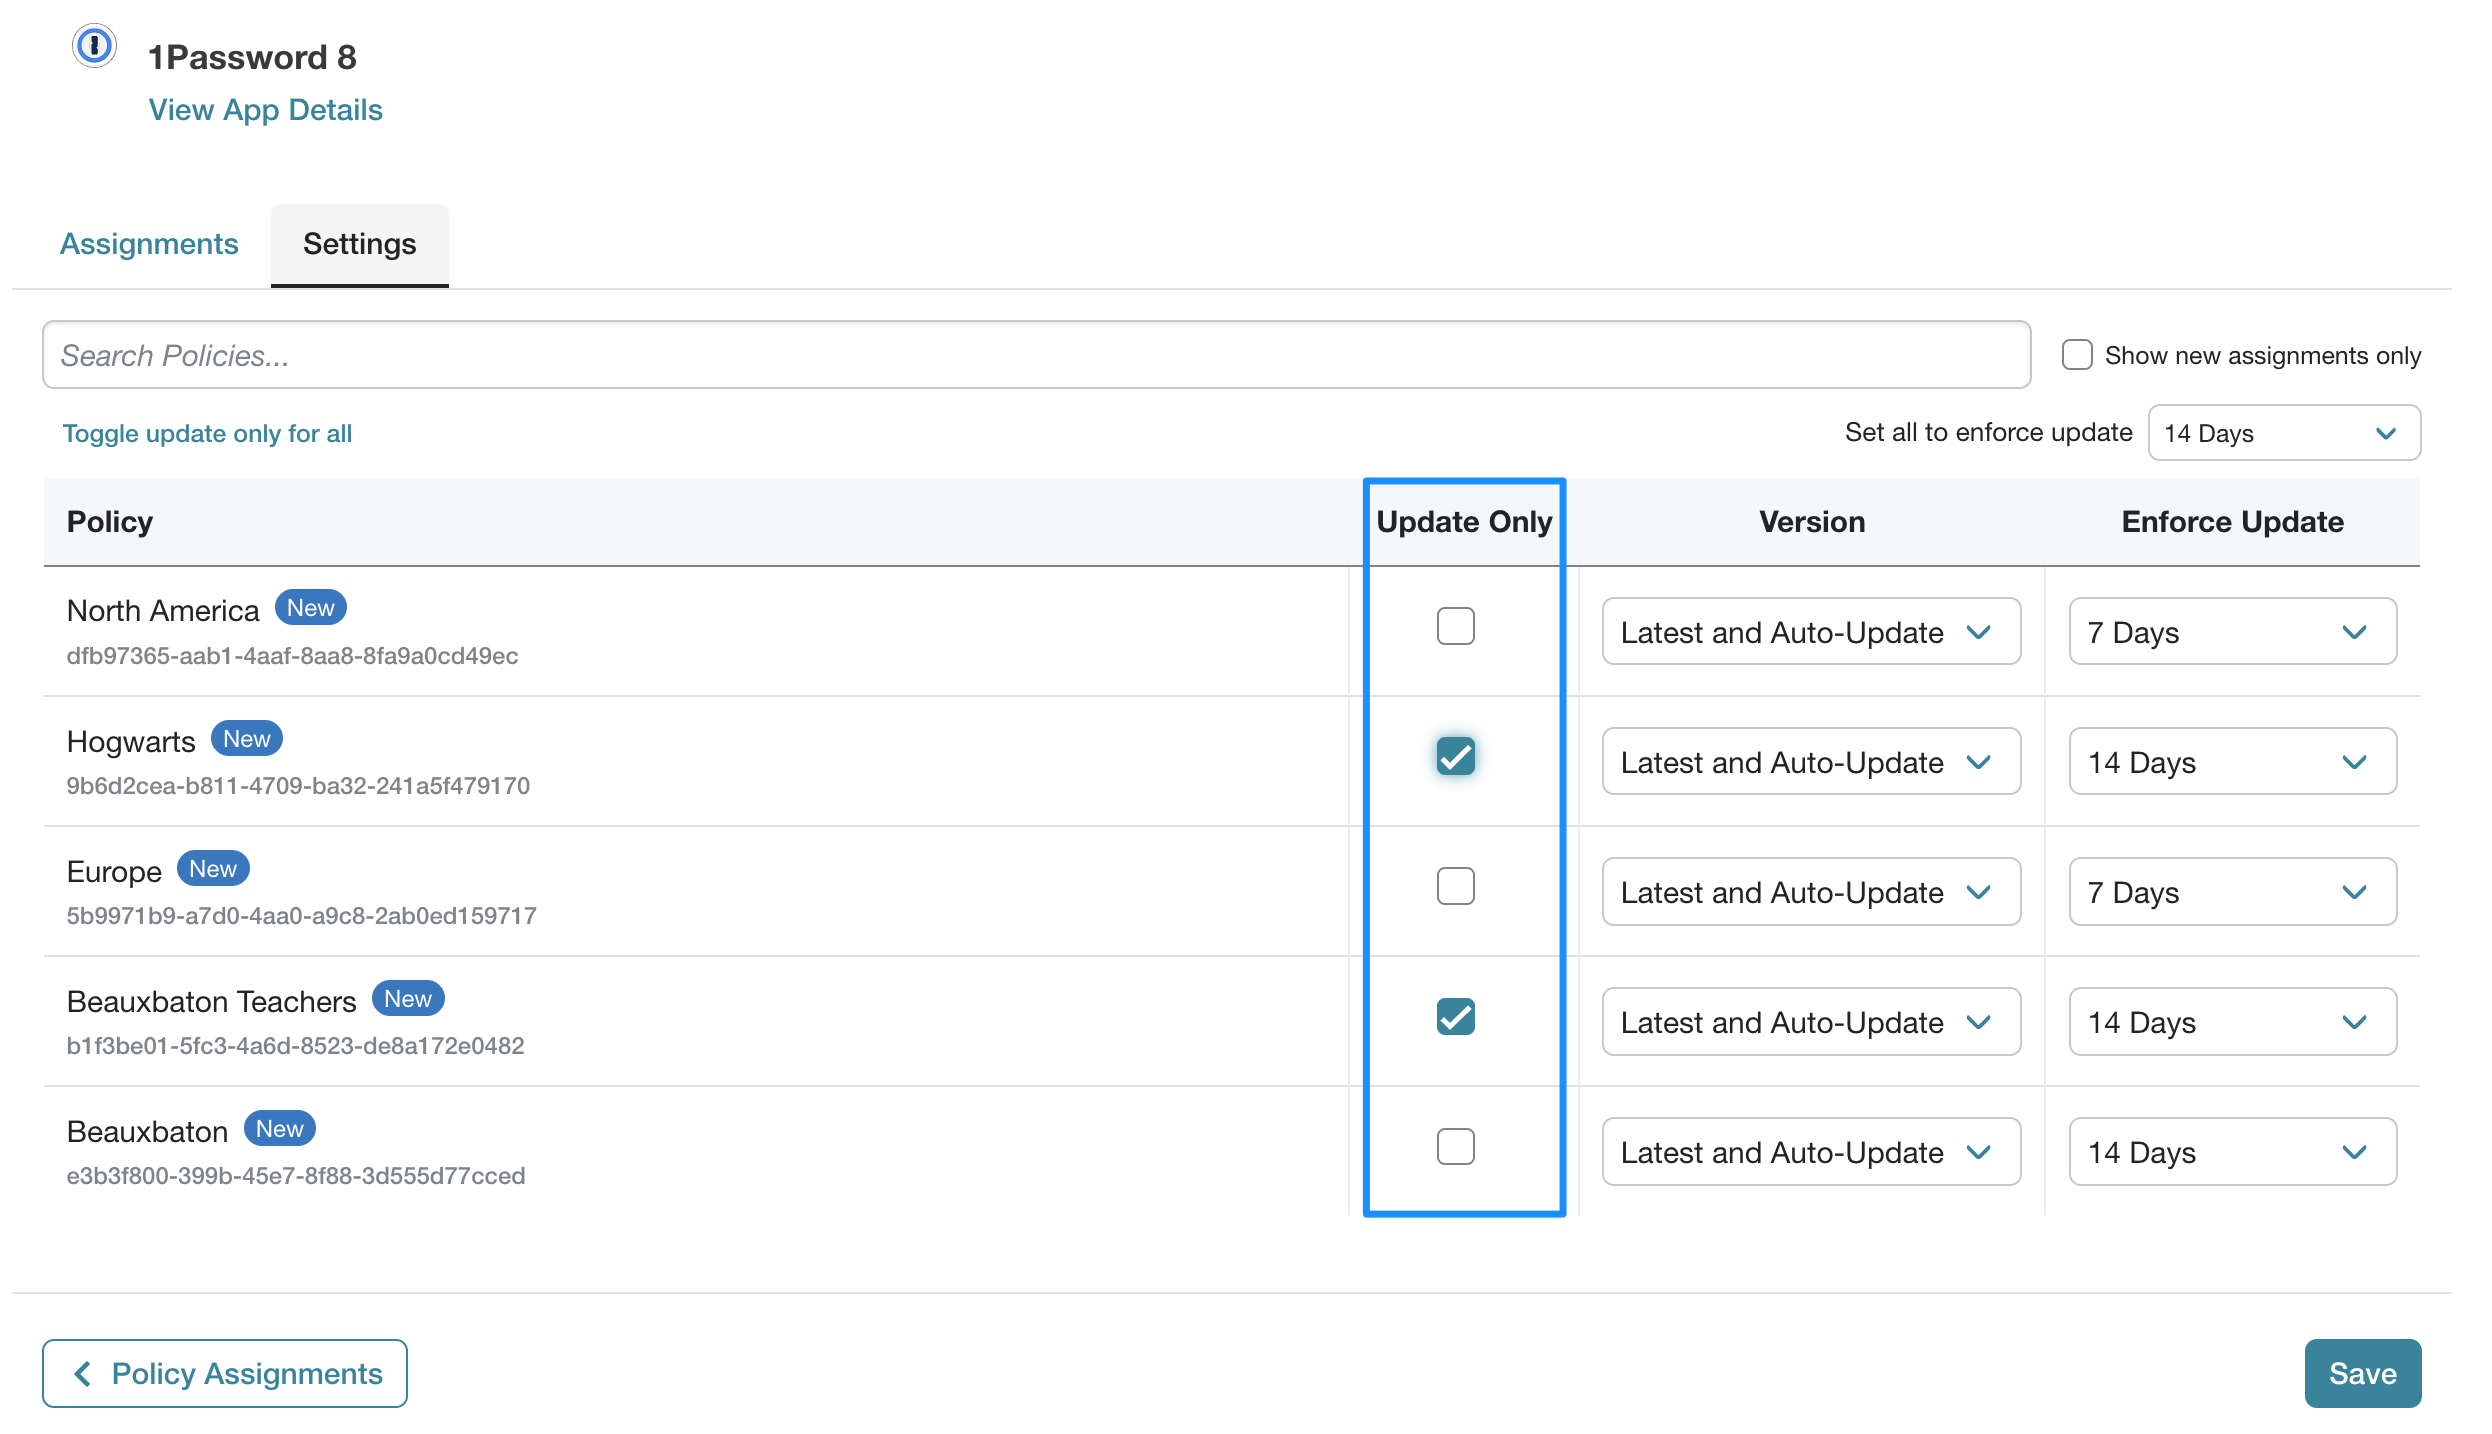The image size is (2492, 1434).
Task: Check Update Only for Europe
Action: (x=1455, y=887)
